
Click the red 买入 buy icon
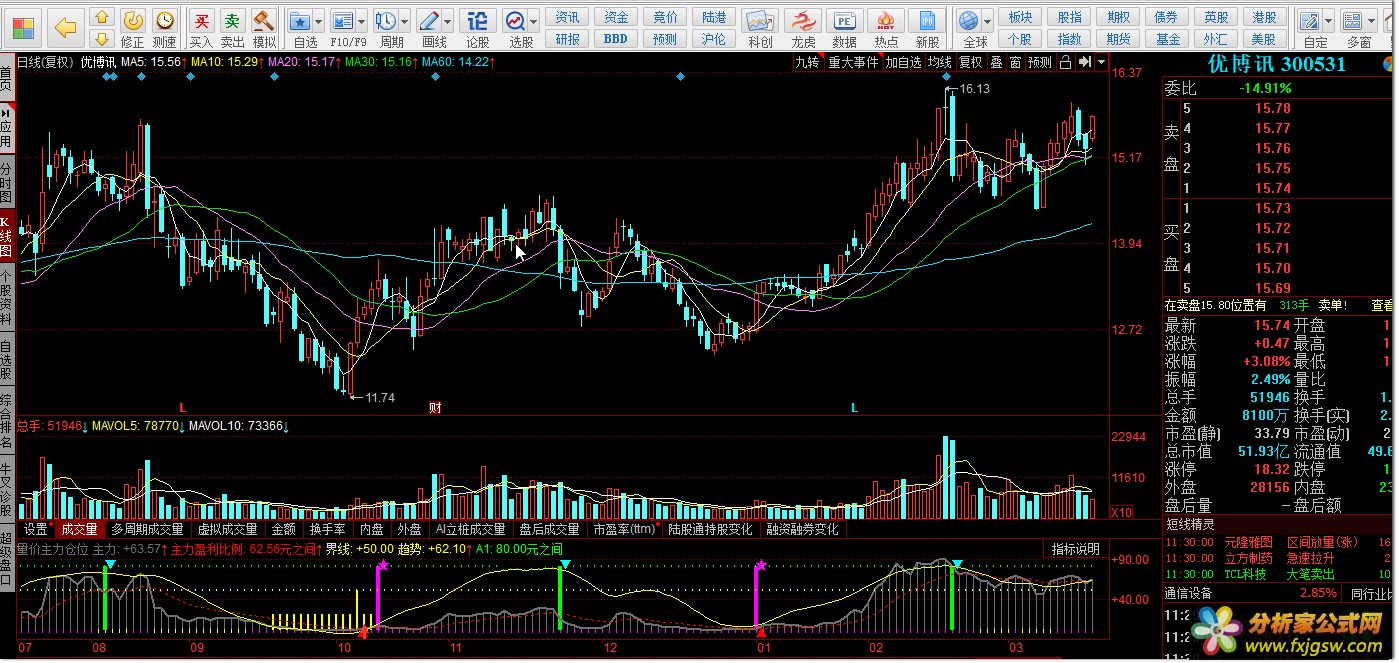(x=201, y=20)
